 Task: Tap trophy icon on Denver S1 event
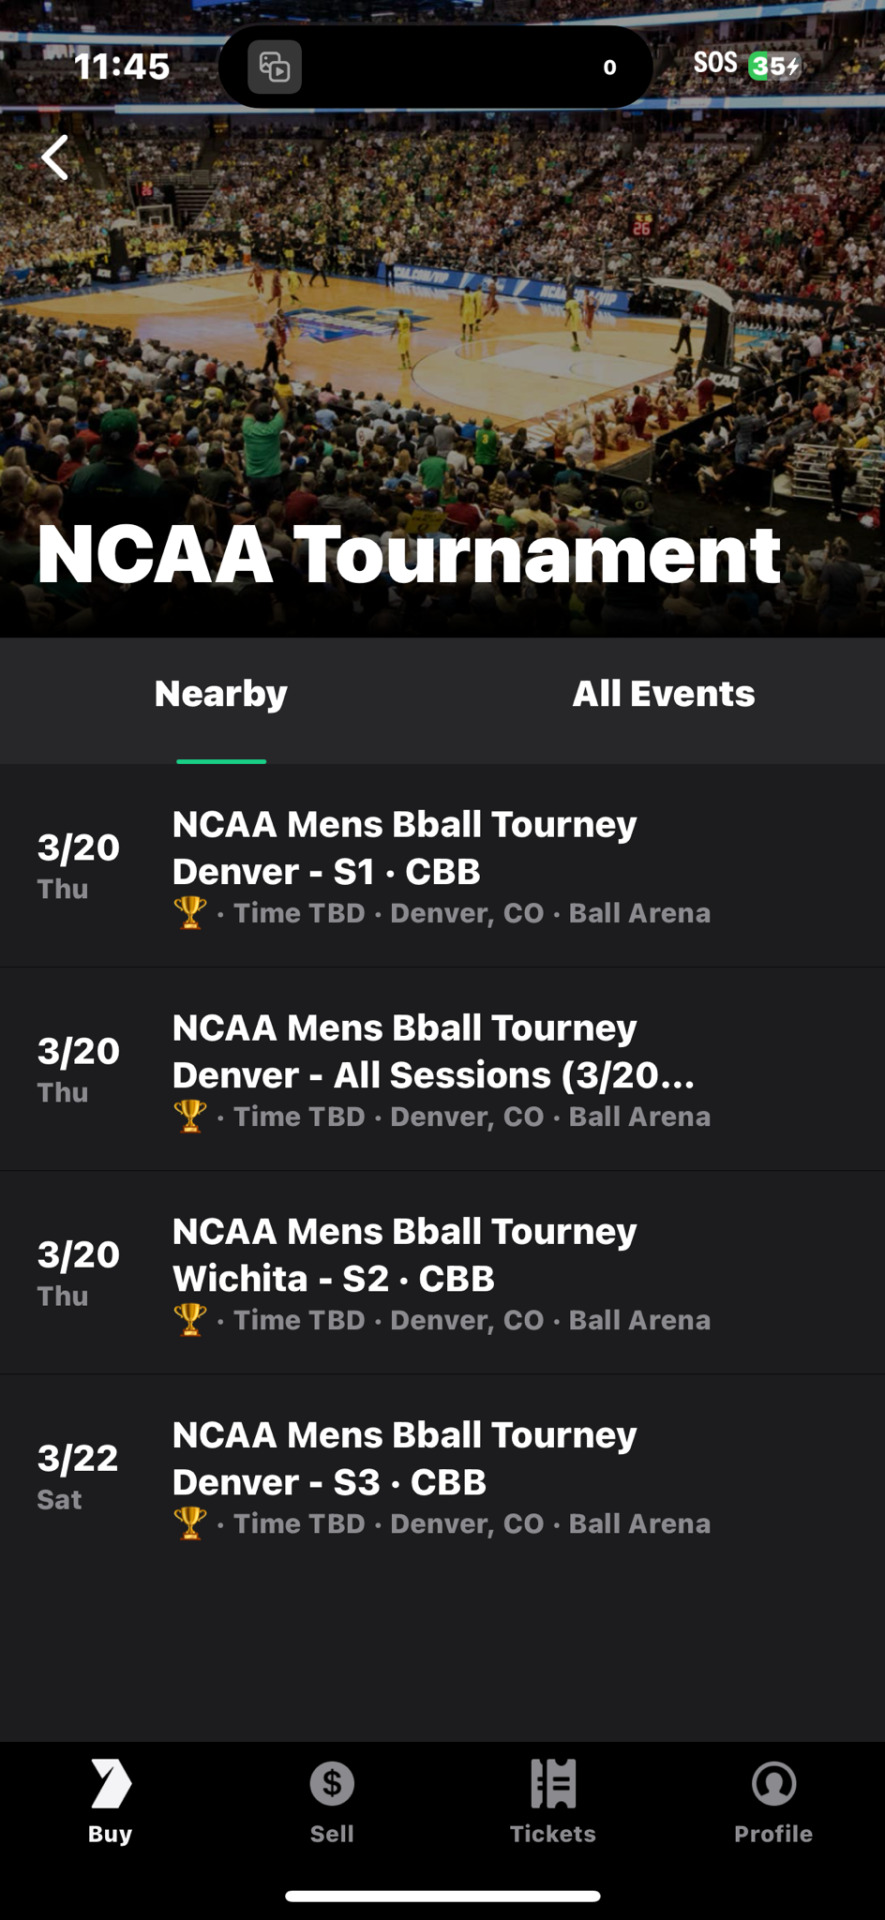tap(190, 912)
